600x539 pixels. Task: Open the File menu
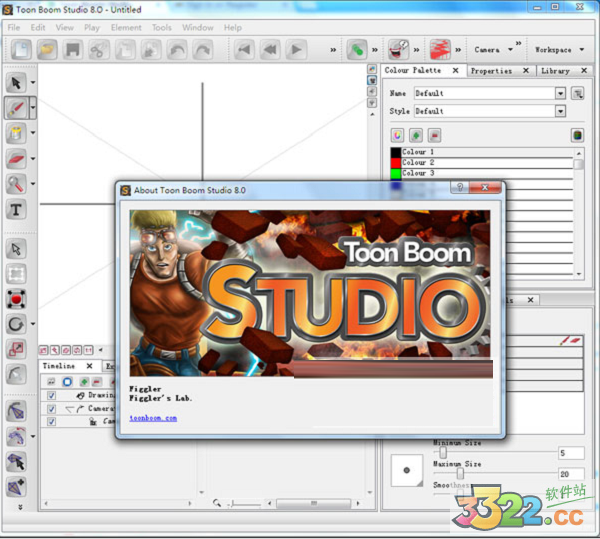point(13,28)
